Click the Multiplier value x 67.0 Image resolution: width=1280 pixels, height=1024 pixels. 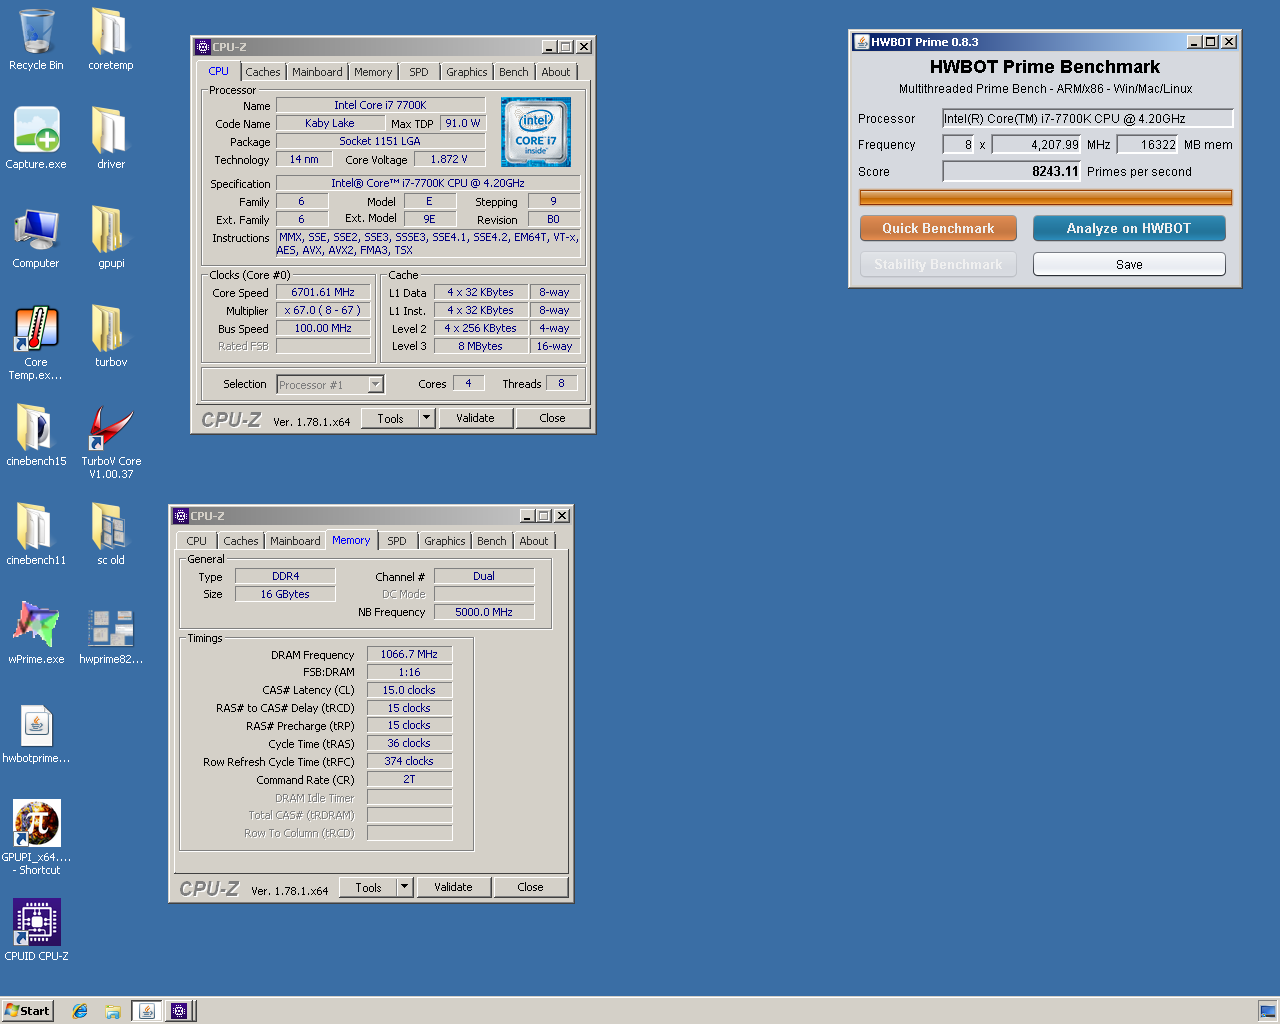click(323, 310)
